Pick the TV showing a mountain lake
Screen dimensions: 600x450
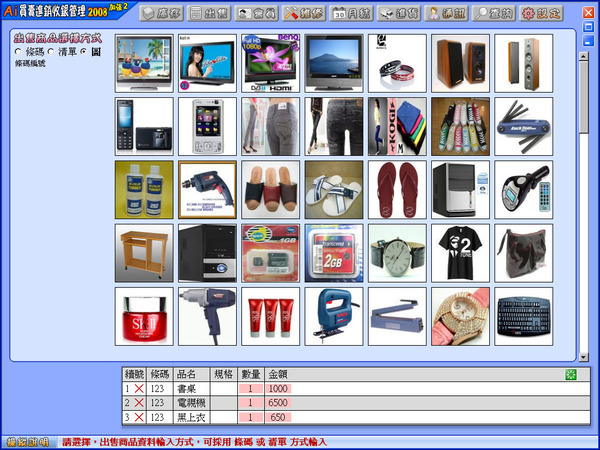(334, 64)
